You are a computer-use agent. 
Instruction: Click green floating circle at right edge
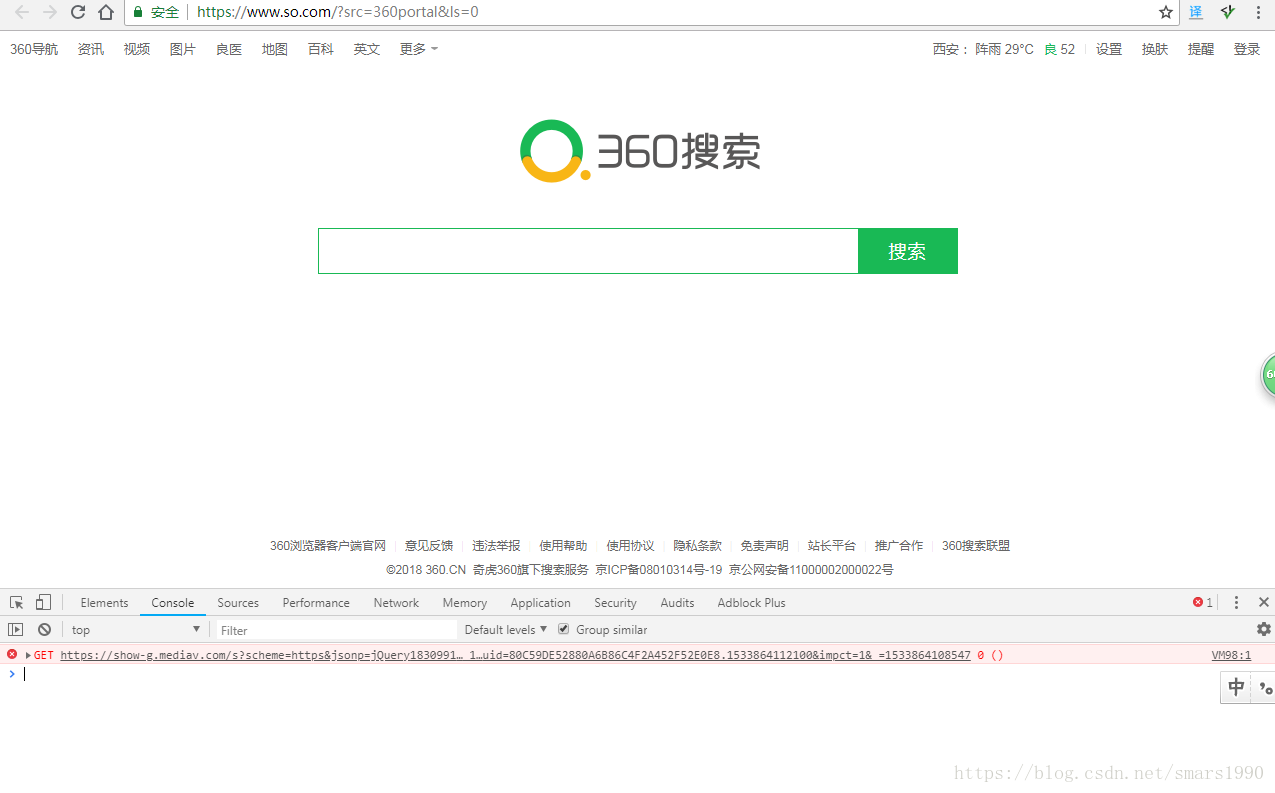click(x=1268, y=375)
